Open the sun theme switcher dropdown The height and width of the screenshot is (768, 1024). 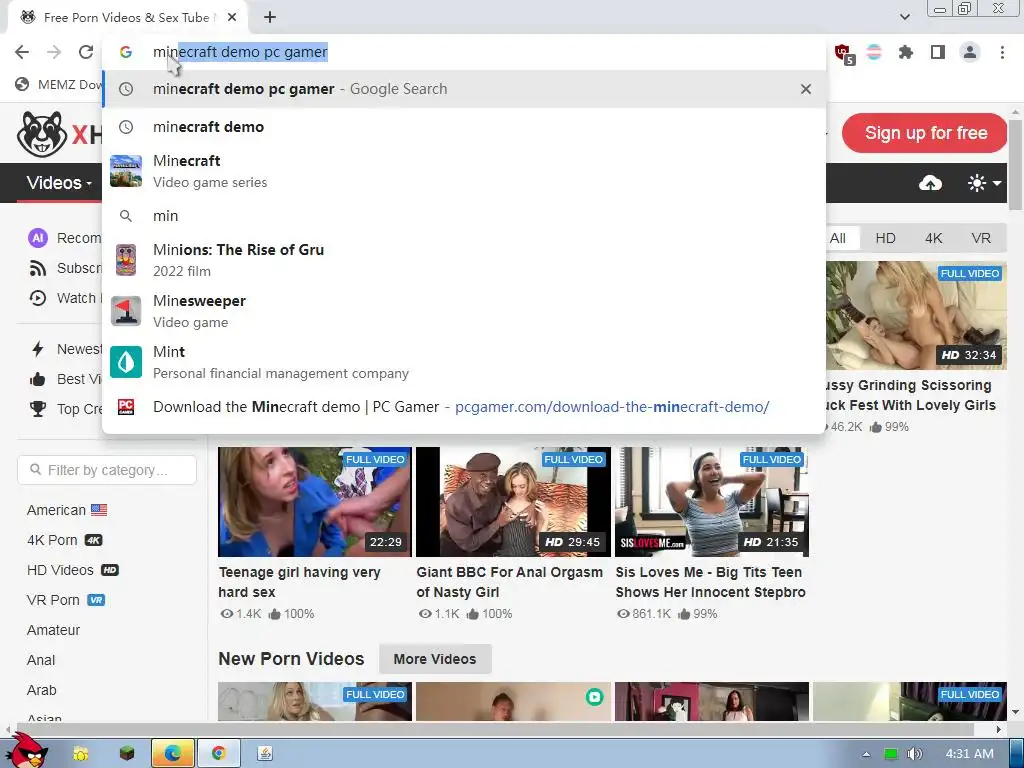point(984,184)
